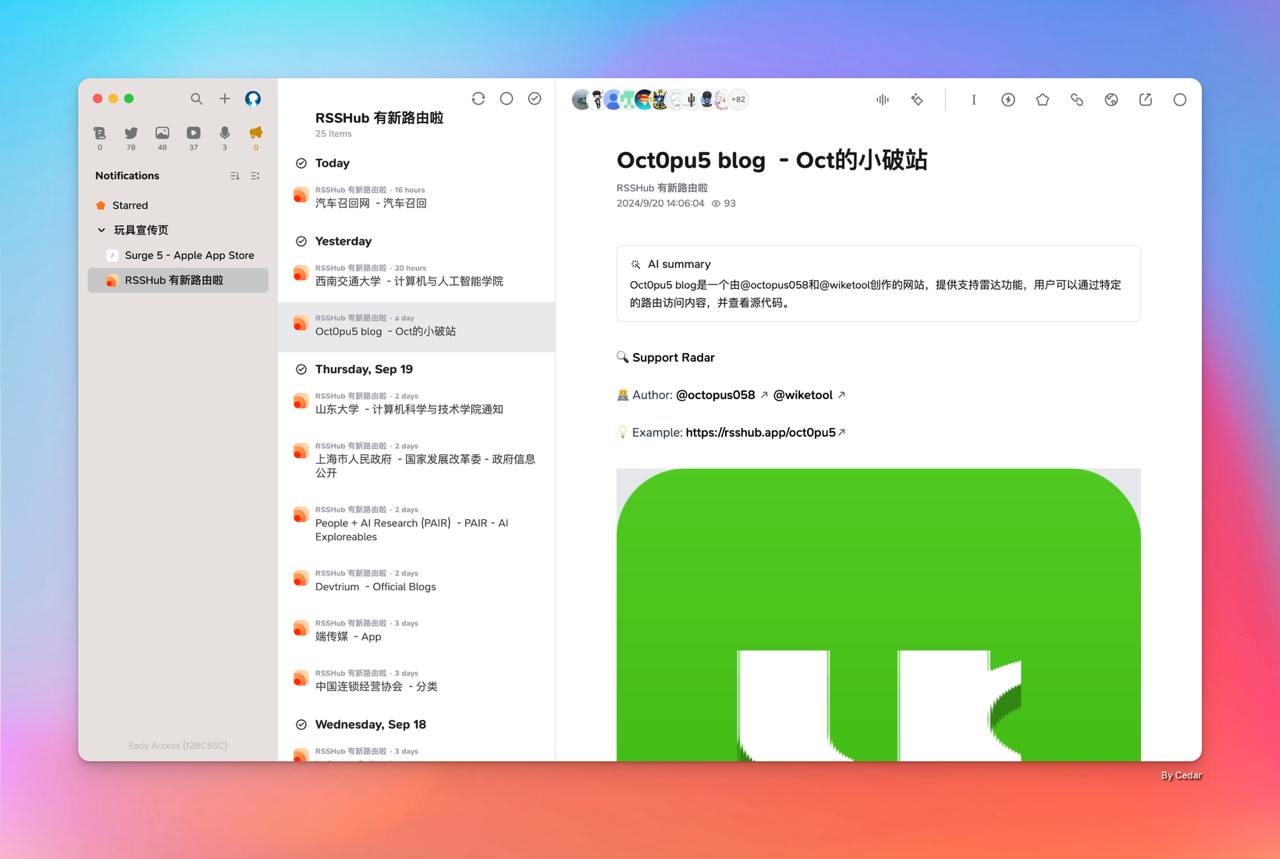The image size is (1280, 859).
Task: Switch to the Pictures view showing 48
Action: point(162,138)
